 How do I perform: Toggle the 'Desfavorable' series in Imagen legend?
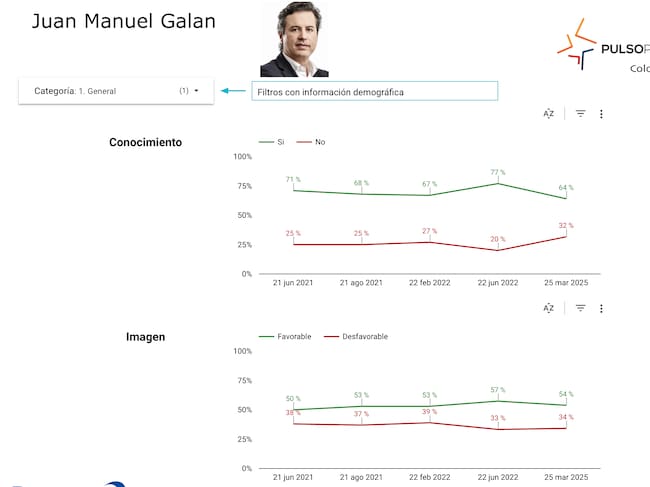click(x=357, y=337)
